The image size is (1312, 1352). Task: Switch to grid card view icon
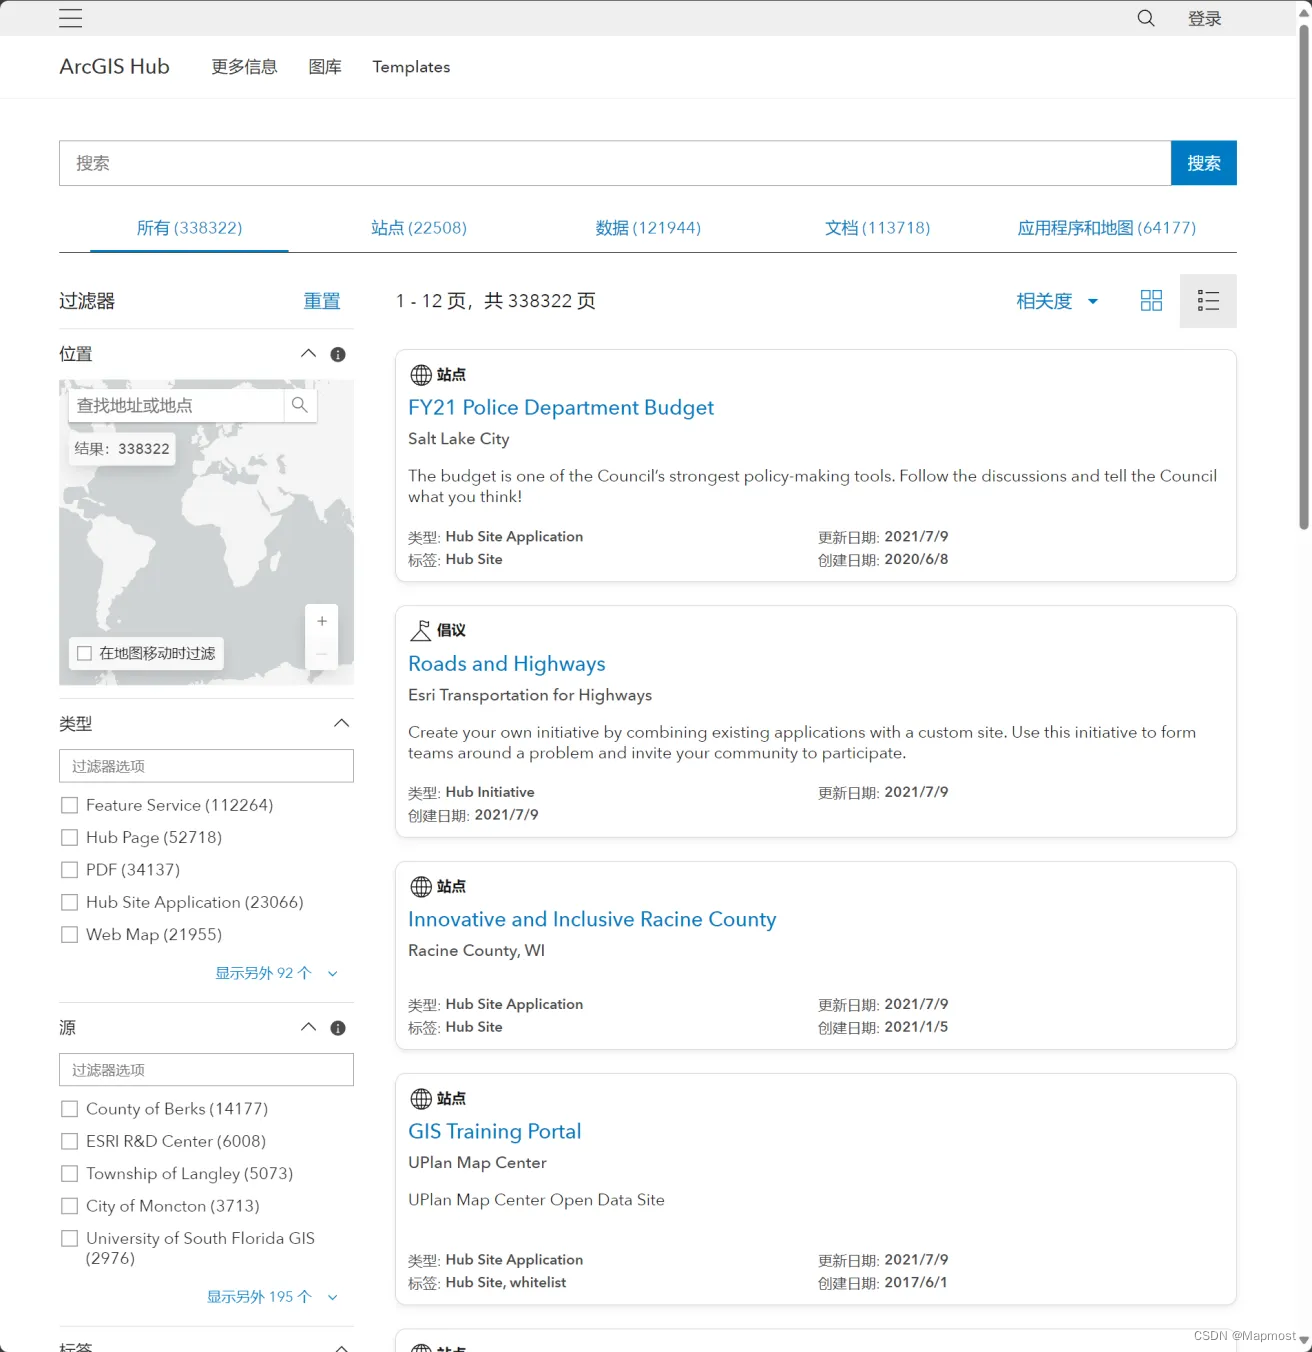(1151, 301)
